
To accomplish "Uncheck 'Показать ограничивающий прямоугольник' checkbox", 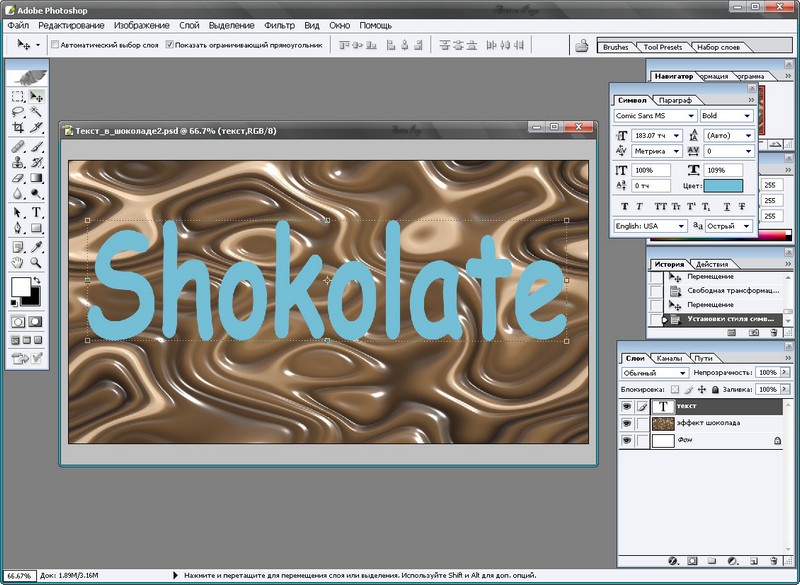I will click(x=169, y=45).
